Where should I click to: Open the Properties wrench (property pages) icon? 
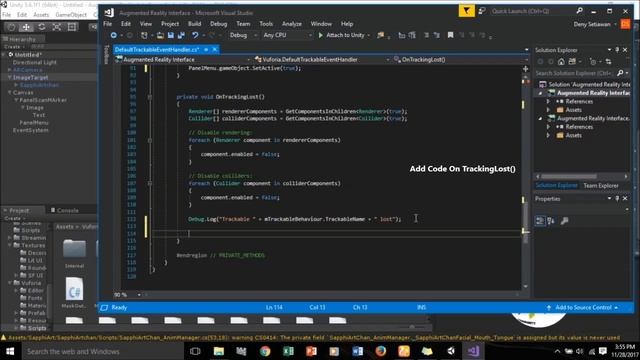coord(564,221)
